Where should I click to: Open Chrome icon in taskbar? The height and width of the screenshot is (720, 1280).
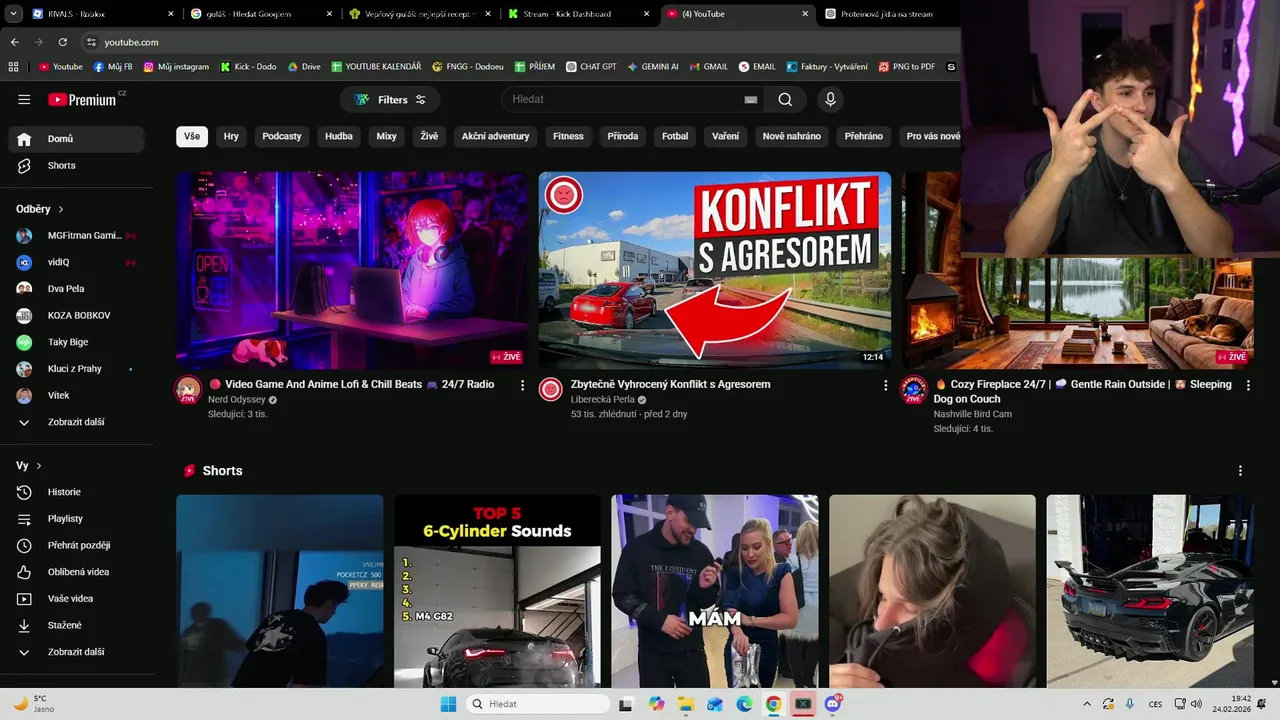coord(773,704)
